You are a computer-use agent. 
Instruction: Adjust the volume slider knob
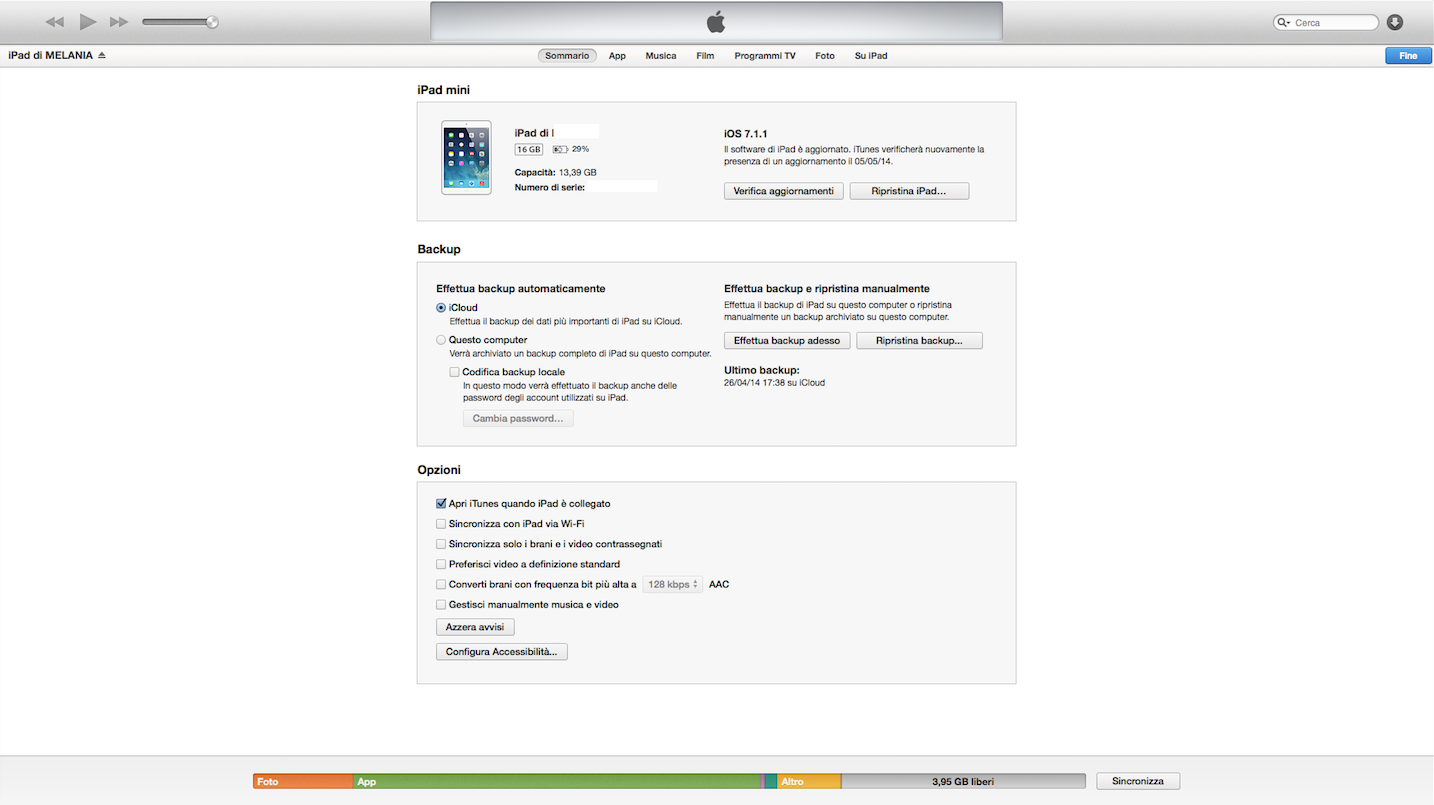click(212, 22)
